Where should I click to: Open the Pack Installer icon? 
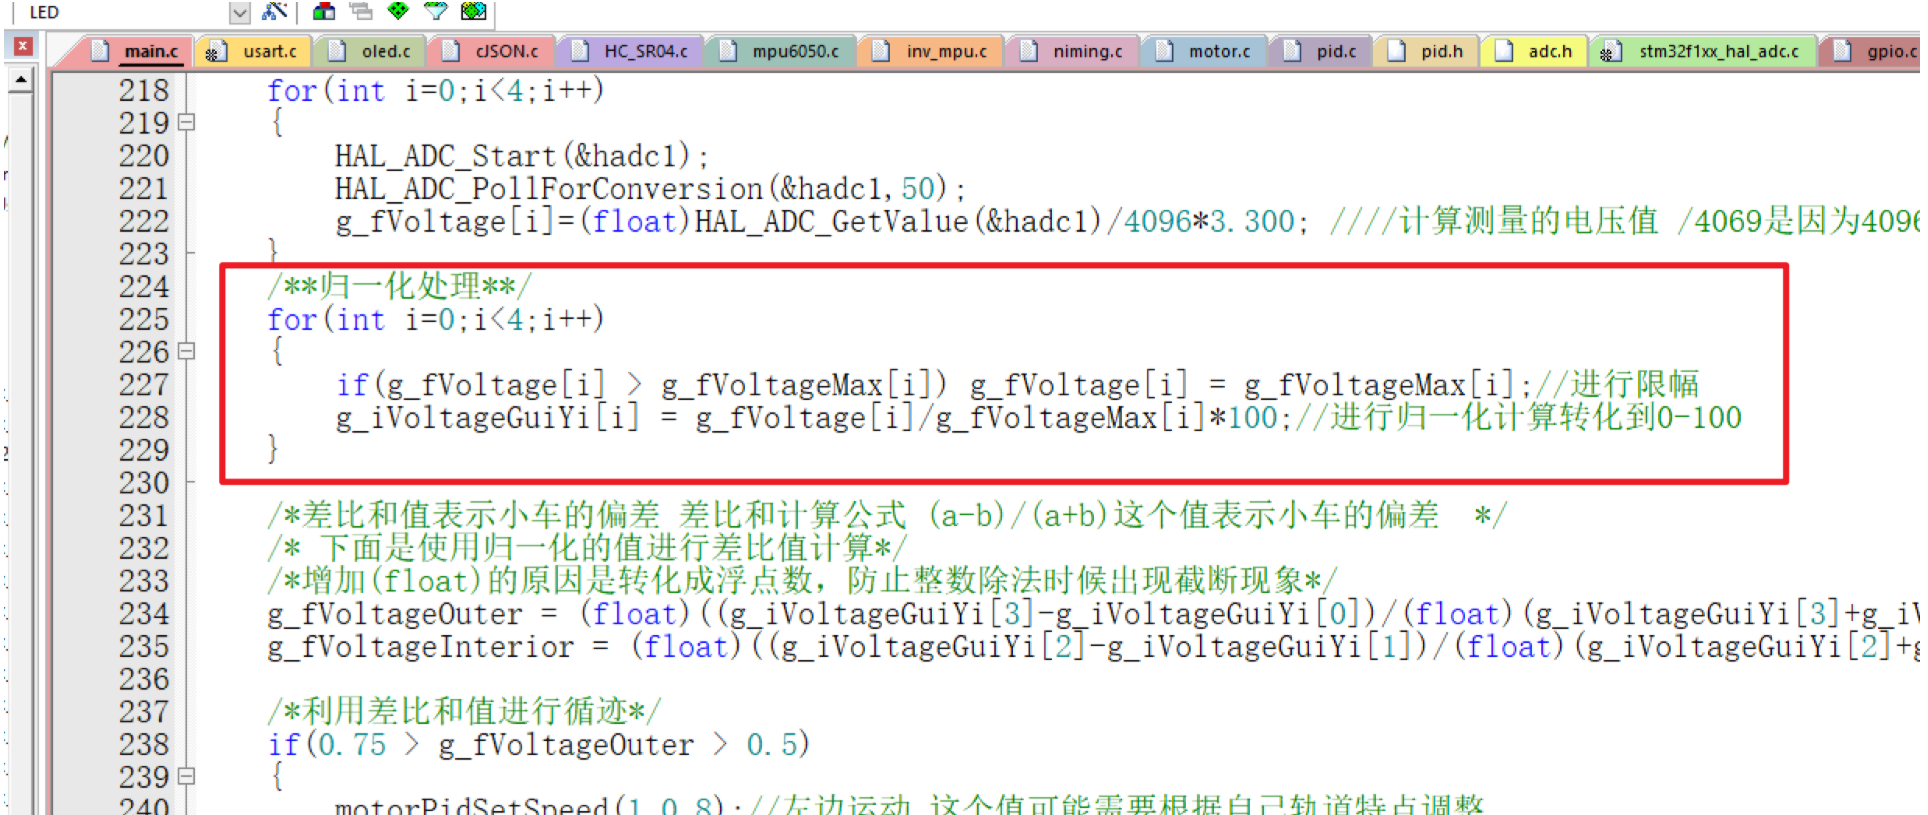click(473, 12)
